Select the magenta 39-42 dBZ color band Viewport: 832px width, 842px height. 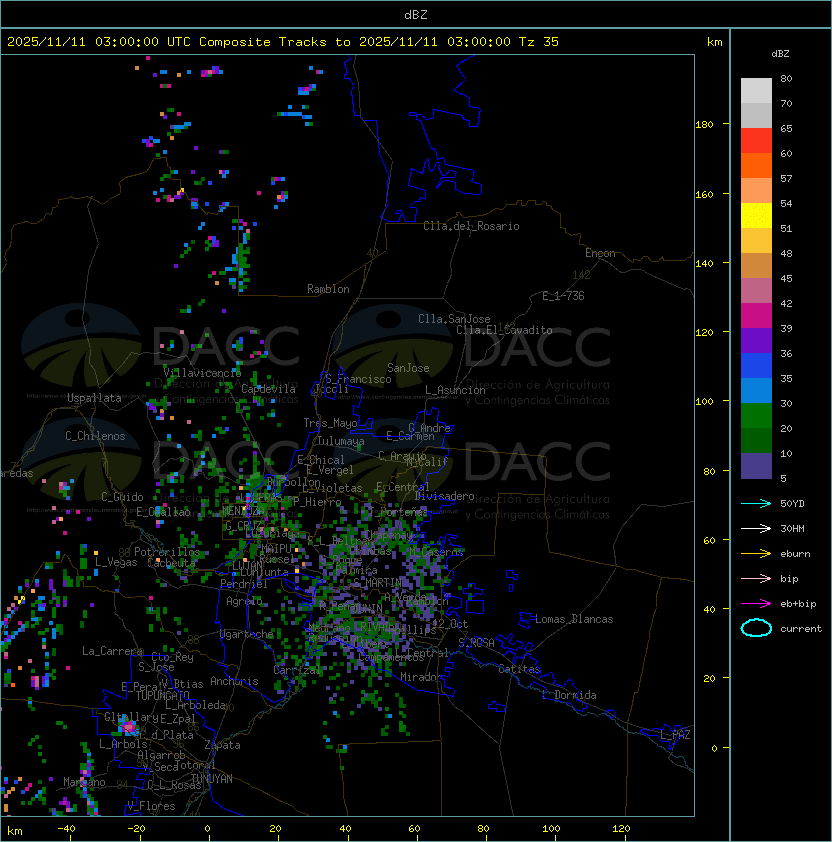[x=756, y=316]
